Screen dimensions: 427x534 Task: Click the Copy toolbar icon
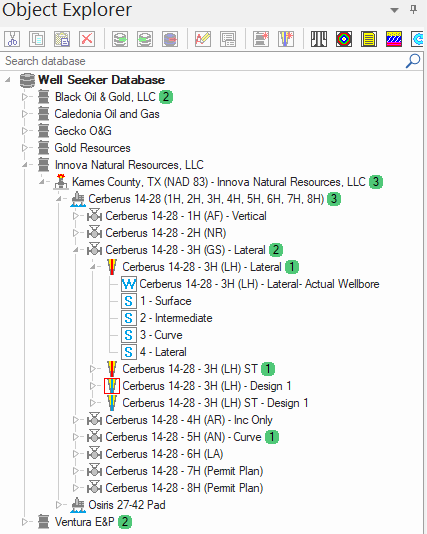(37, 39)
